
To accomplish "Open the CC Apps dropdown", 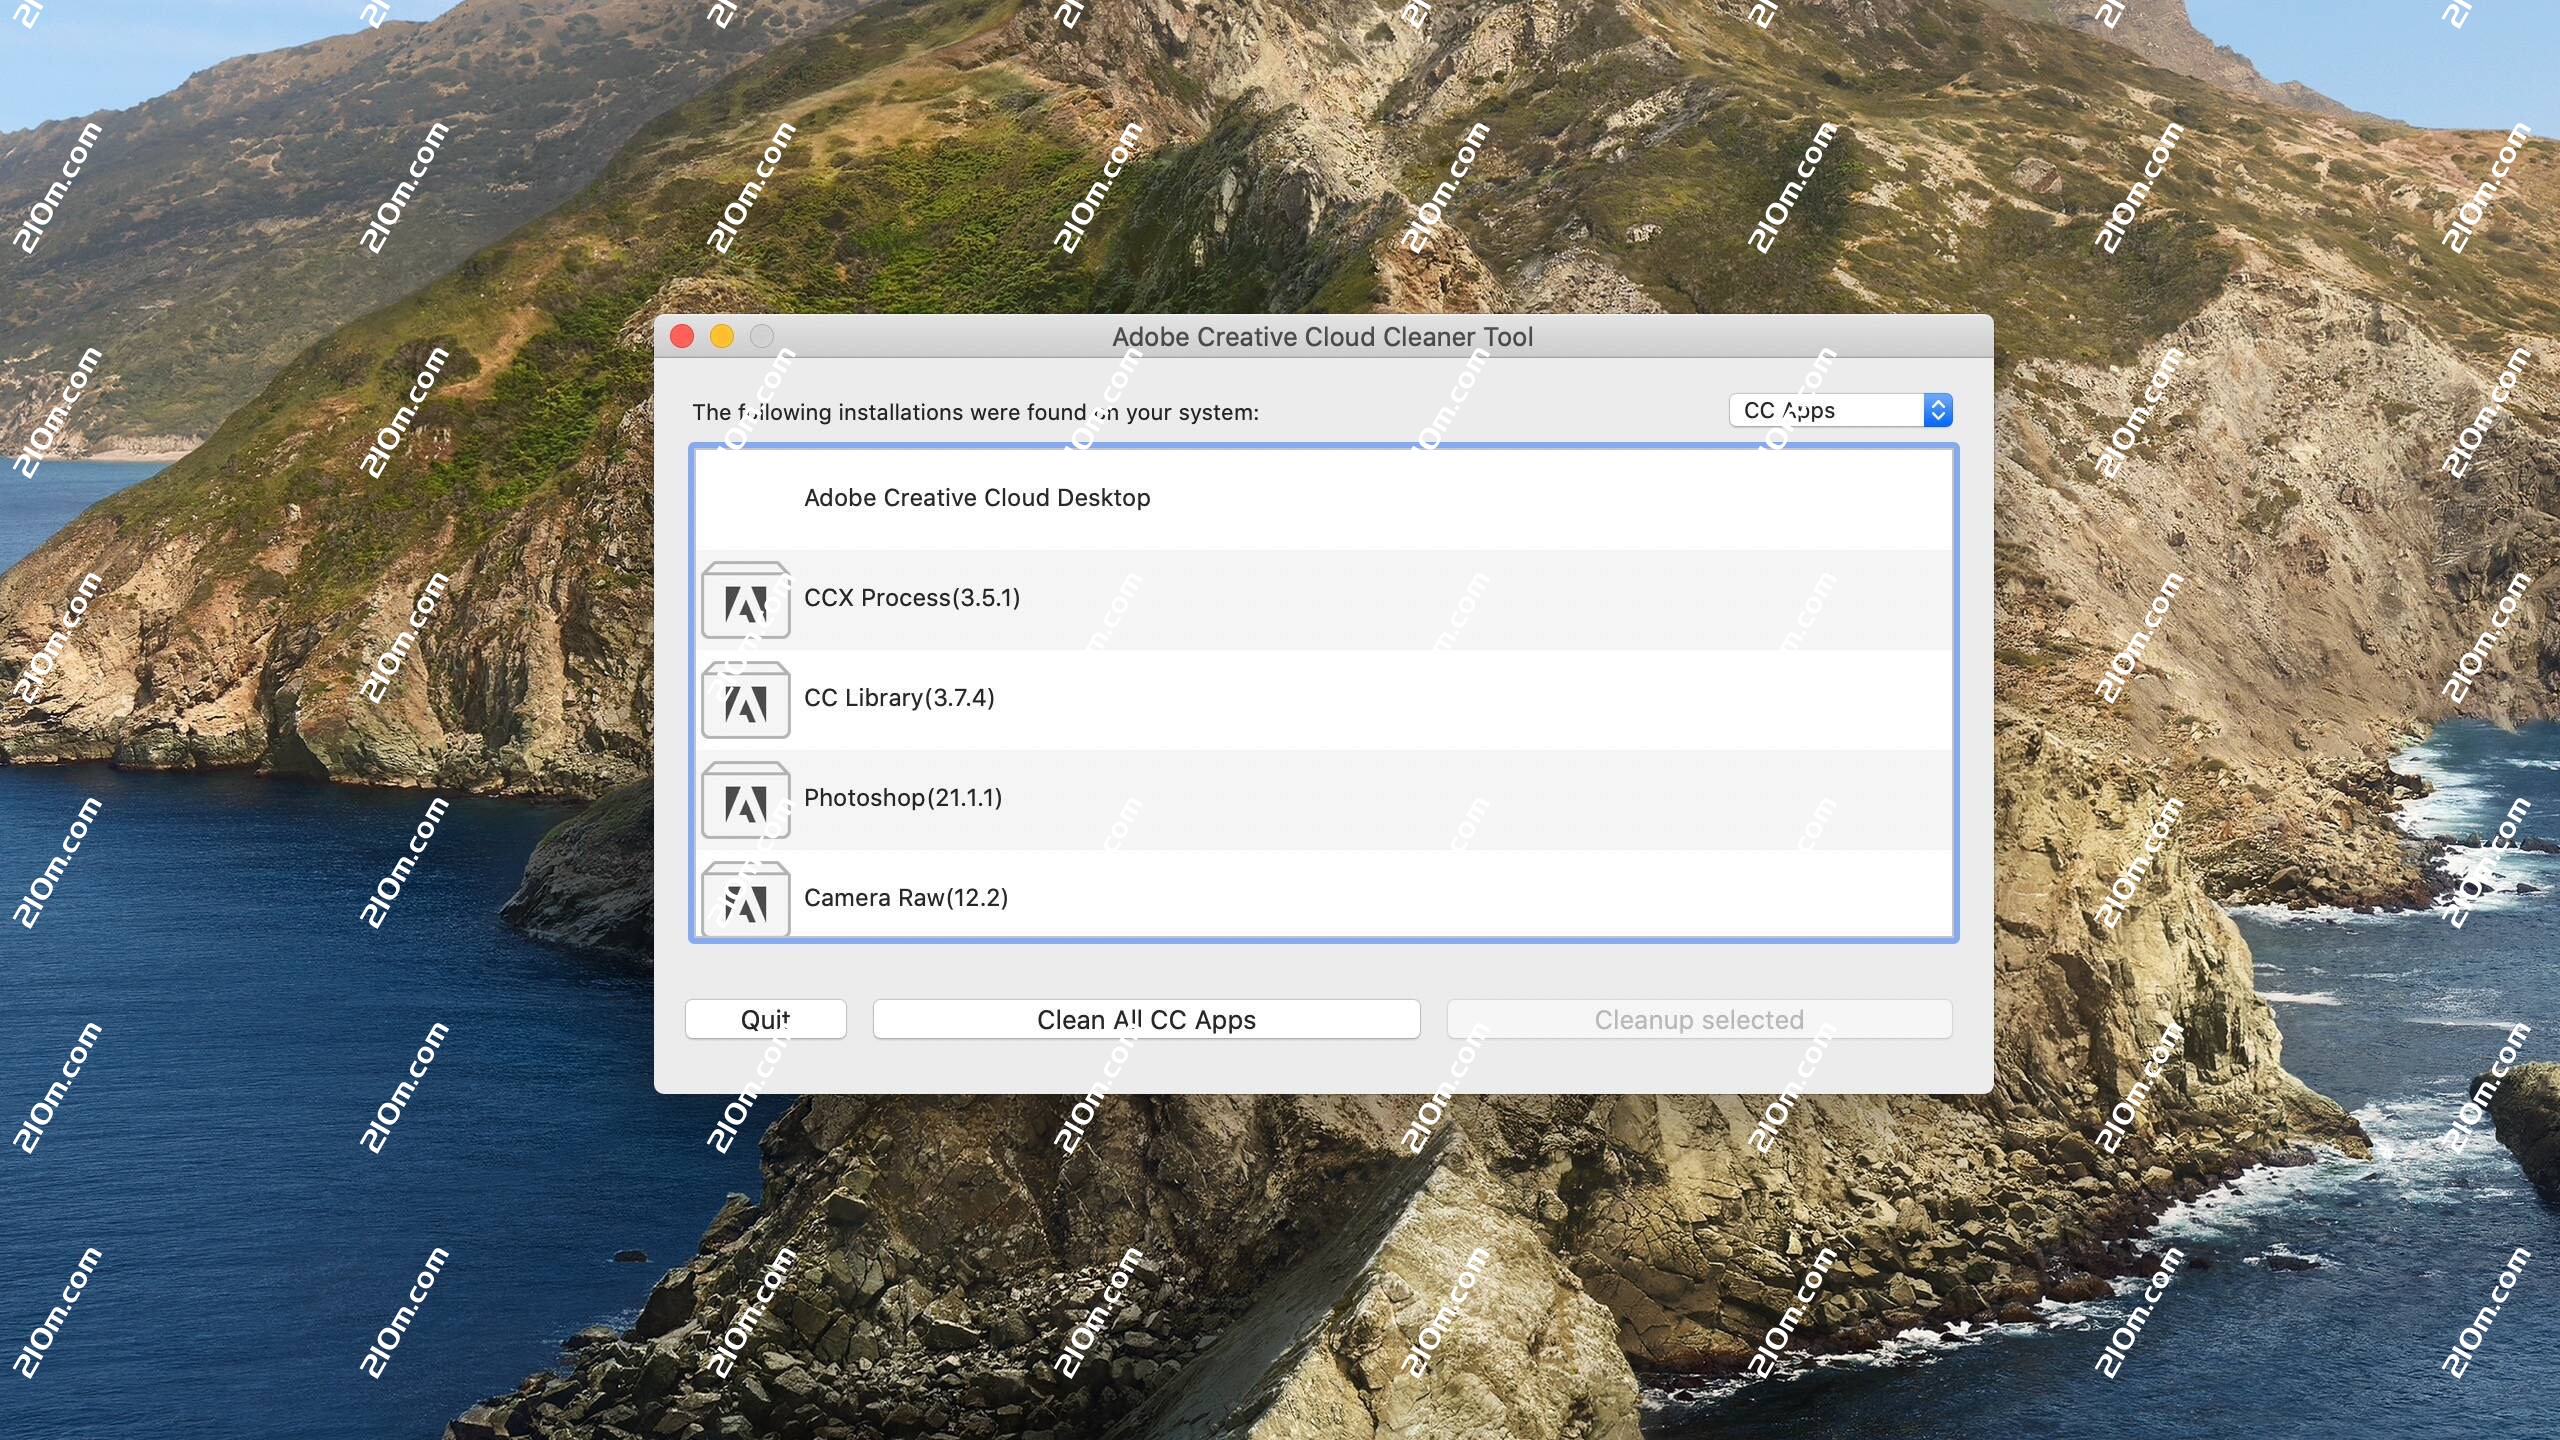I will (1841, 410).
